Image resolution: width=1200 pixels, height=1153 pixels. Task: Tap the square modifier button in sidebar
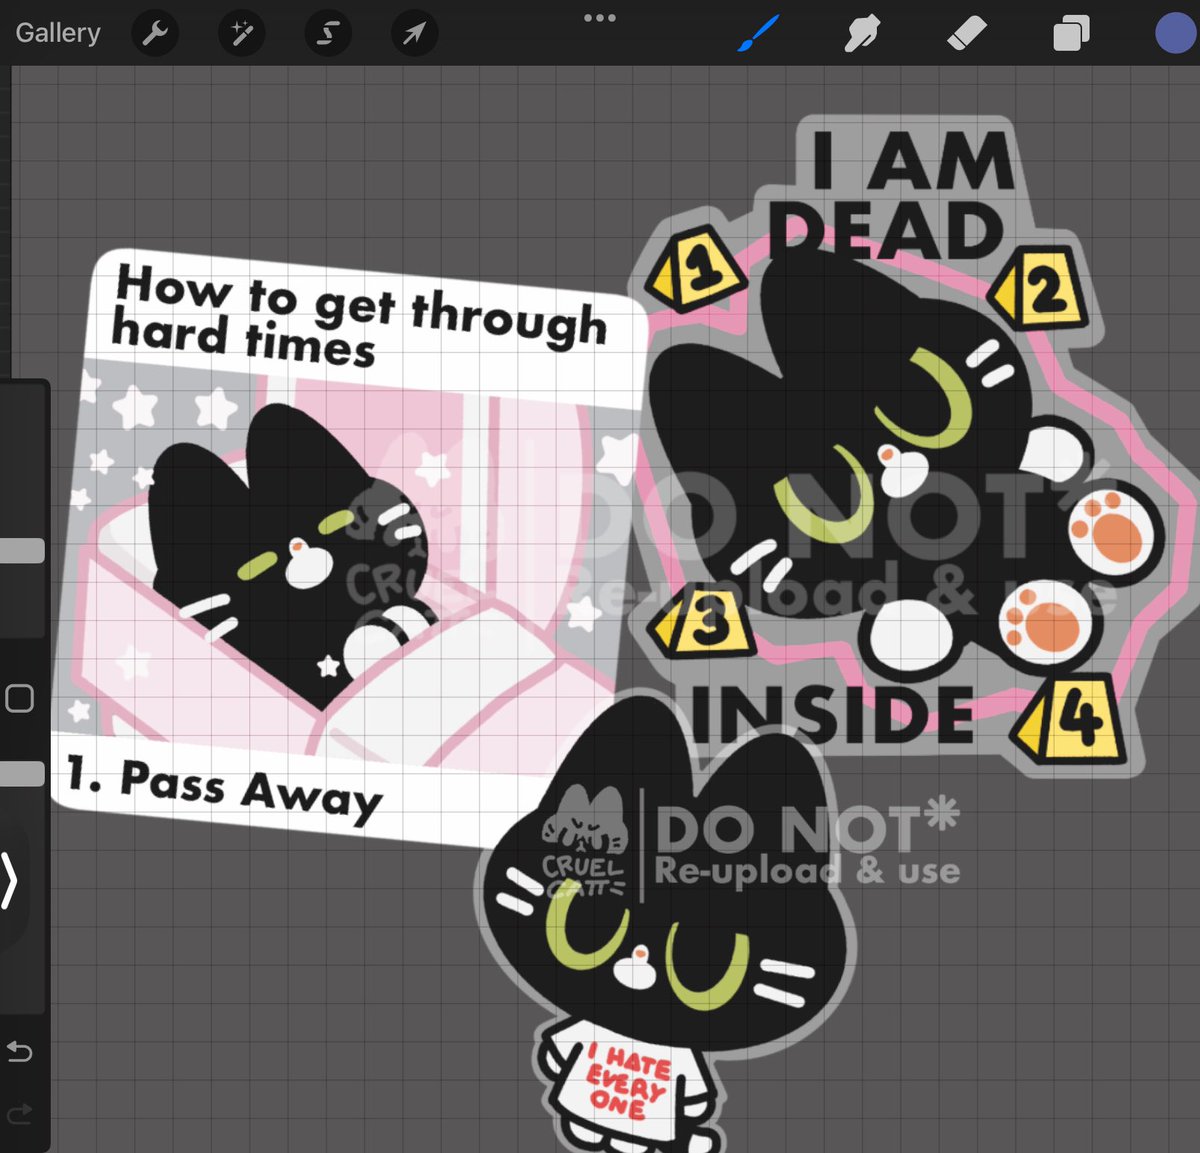point(19,698)
